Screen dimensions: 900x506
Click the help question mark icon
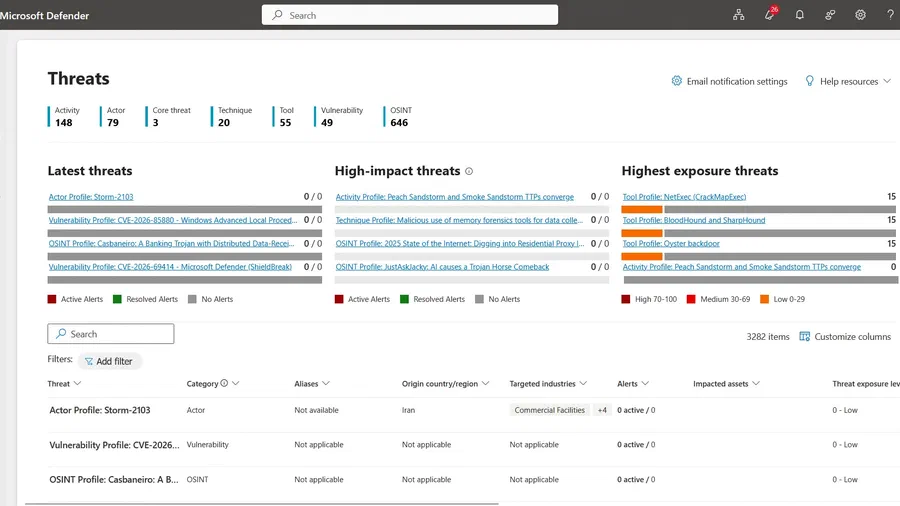coord(890,15)
